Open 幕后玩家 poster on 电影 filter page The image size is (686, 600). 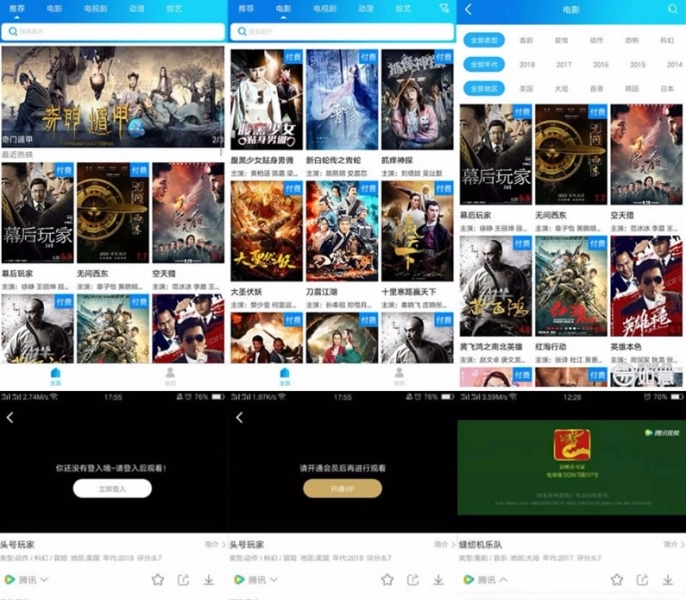496,154
